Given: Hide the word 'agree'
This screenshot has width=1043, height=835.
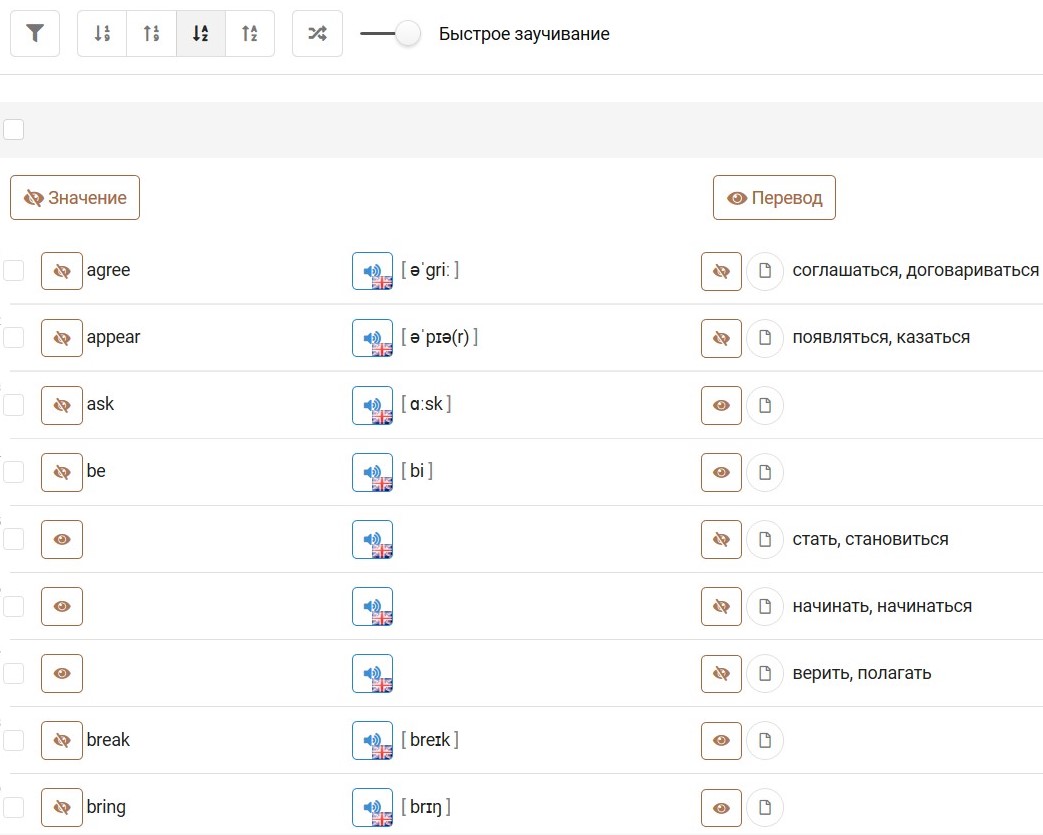Looking at the screenshot, I should coord(62,271).
